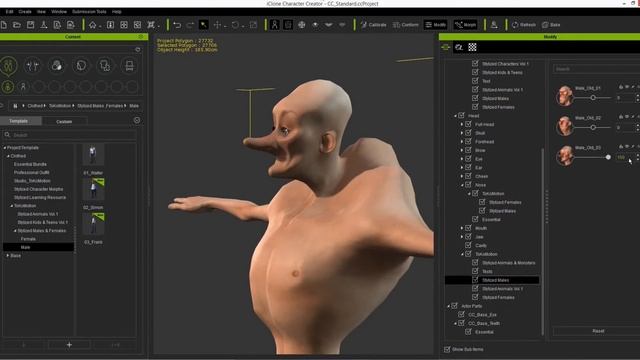This screenshot has height=360, width=640.
Task: Expand the Ear morph node
Action: click(462, 167)
